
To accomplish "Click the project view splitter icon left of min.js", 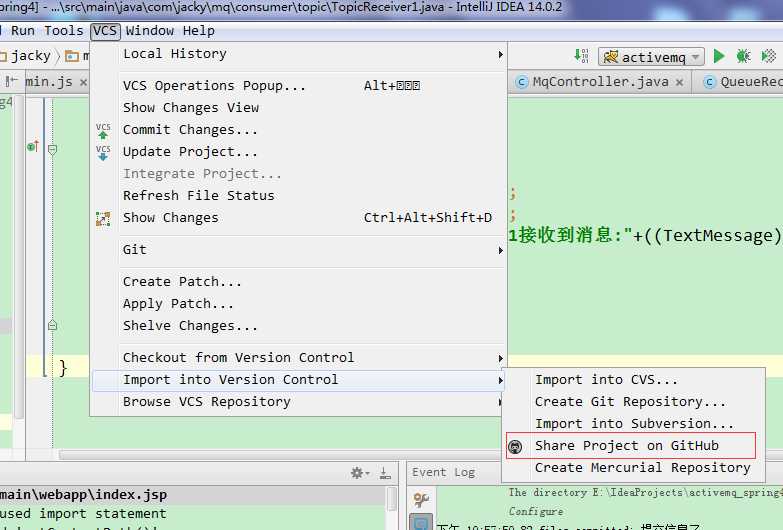I will pyautogui.click(x=11, y=81).
